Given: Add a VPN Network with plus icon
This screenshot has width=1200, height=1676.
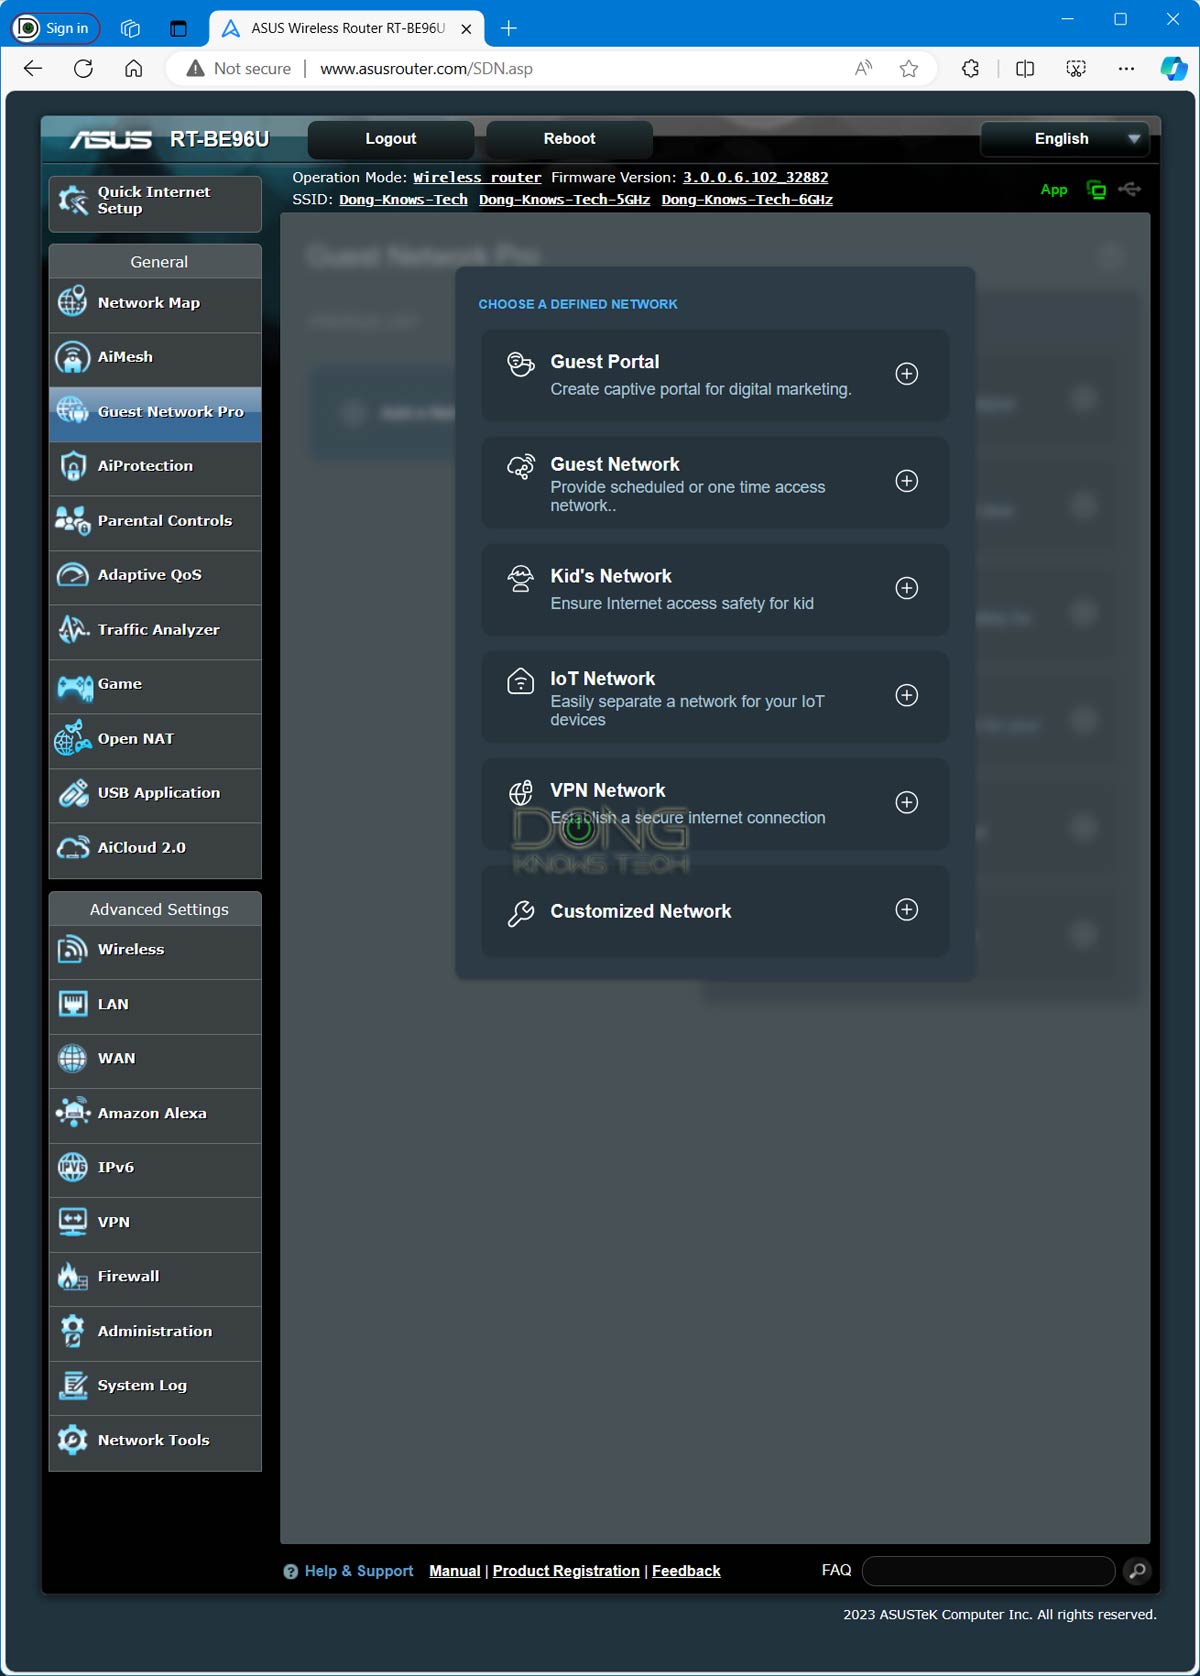Looking at the screenshot, I should pyautogui.click(x=906, y=802).
